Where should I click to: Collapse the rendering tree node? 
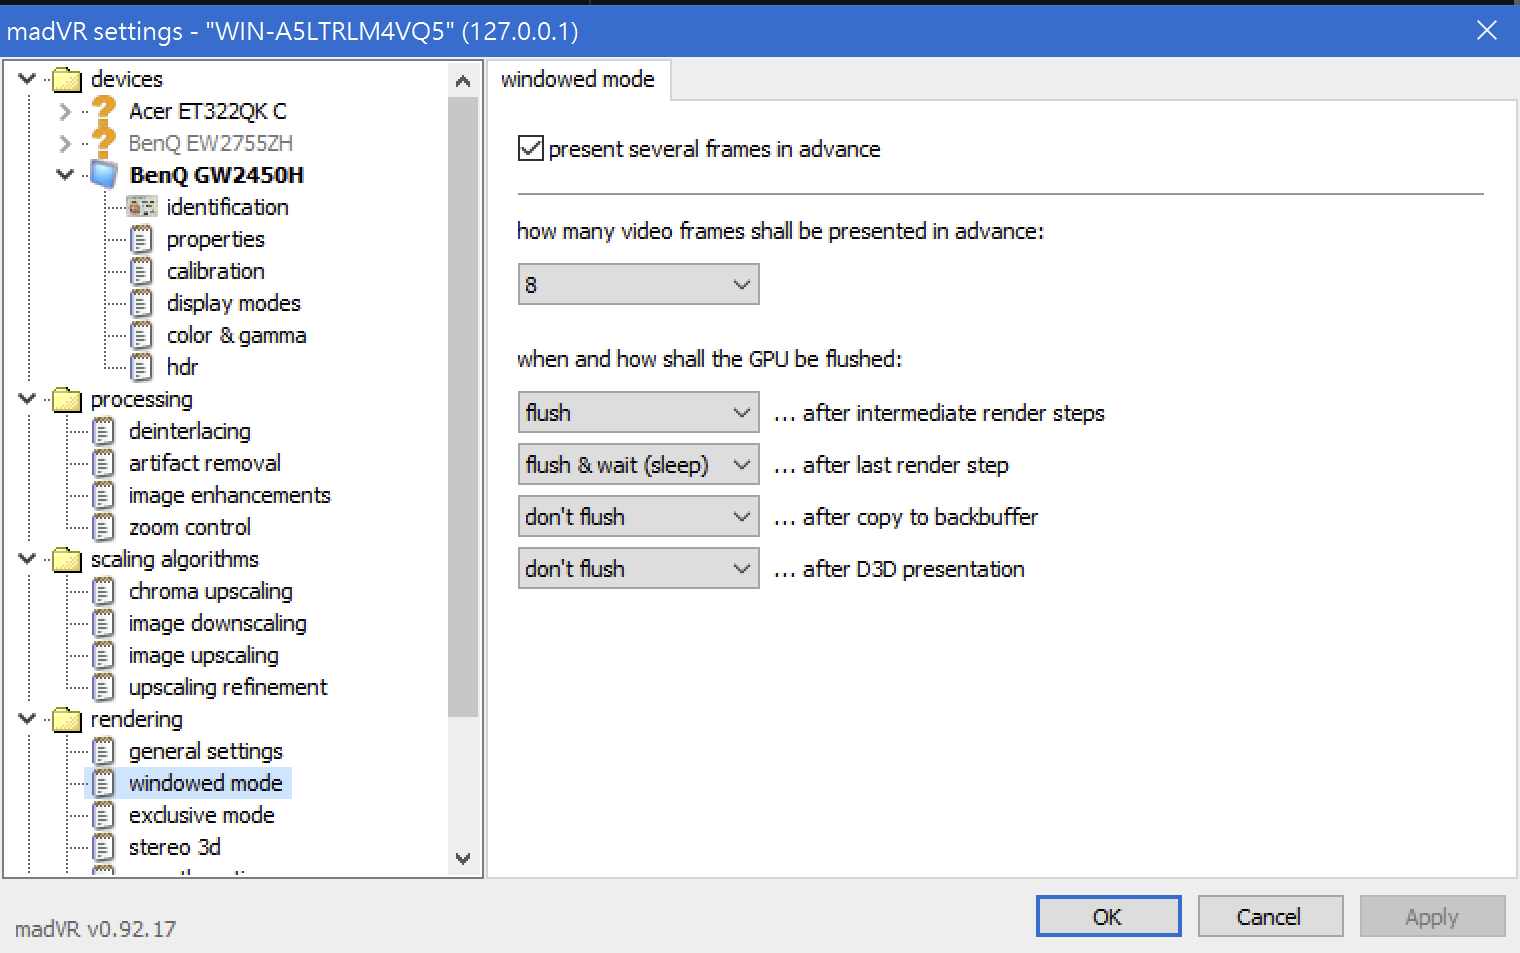[27, 718]
